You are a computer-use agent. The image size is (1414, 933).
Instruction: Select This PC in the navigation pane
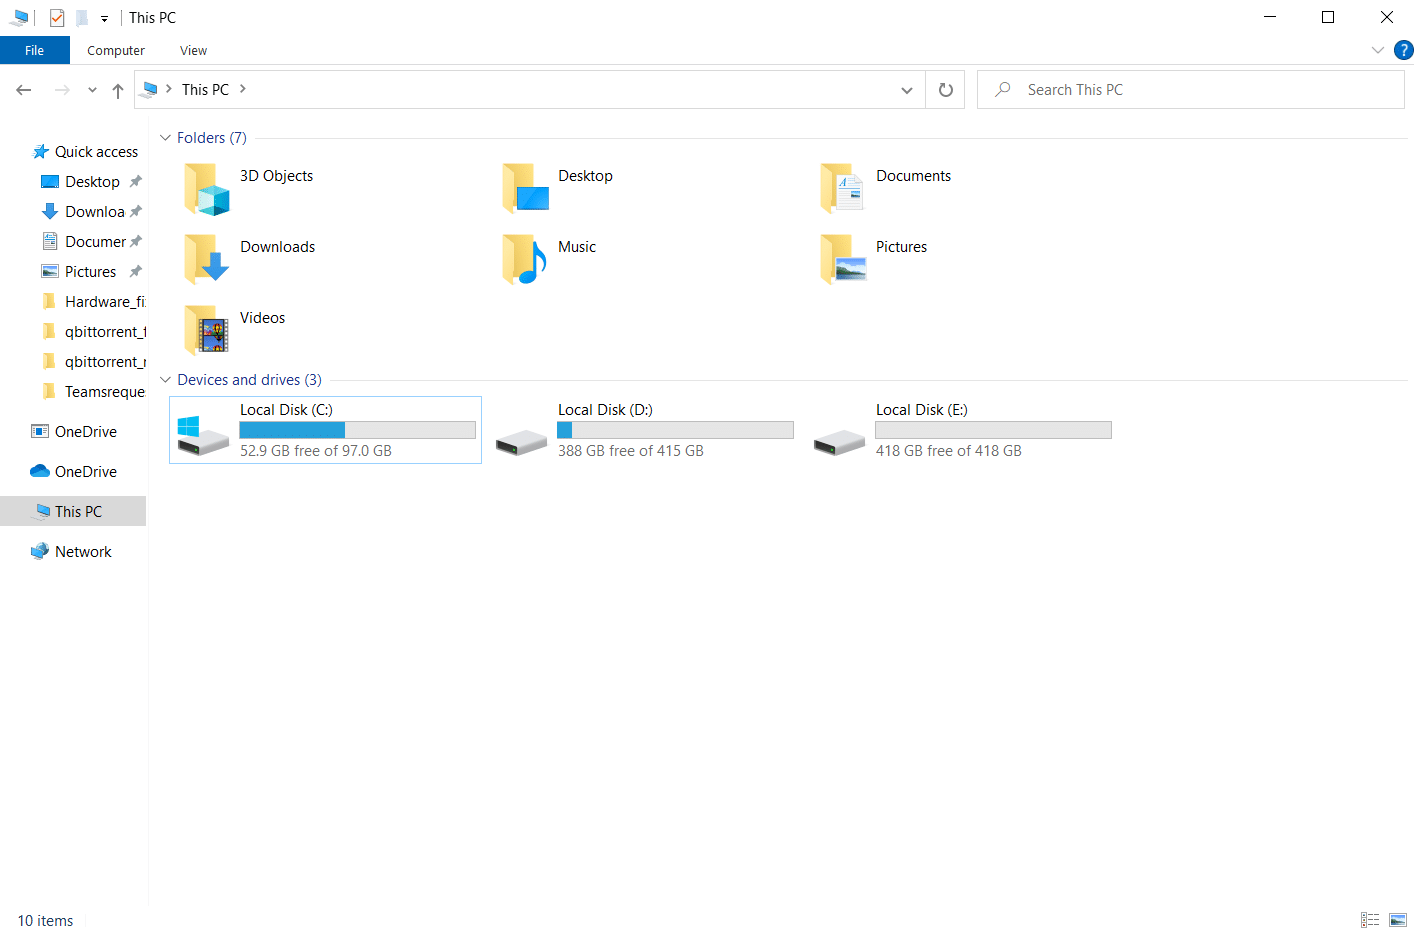point(74,512)
